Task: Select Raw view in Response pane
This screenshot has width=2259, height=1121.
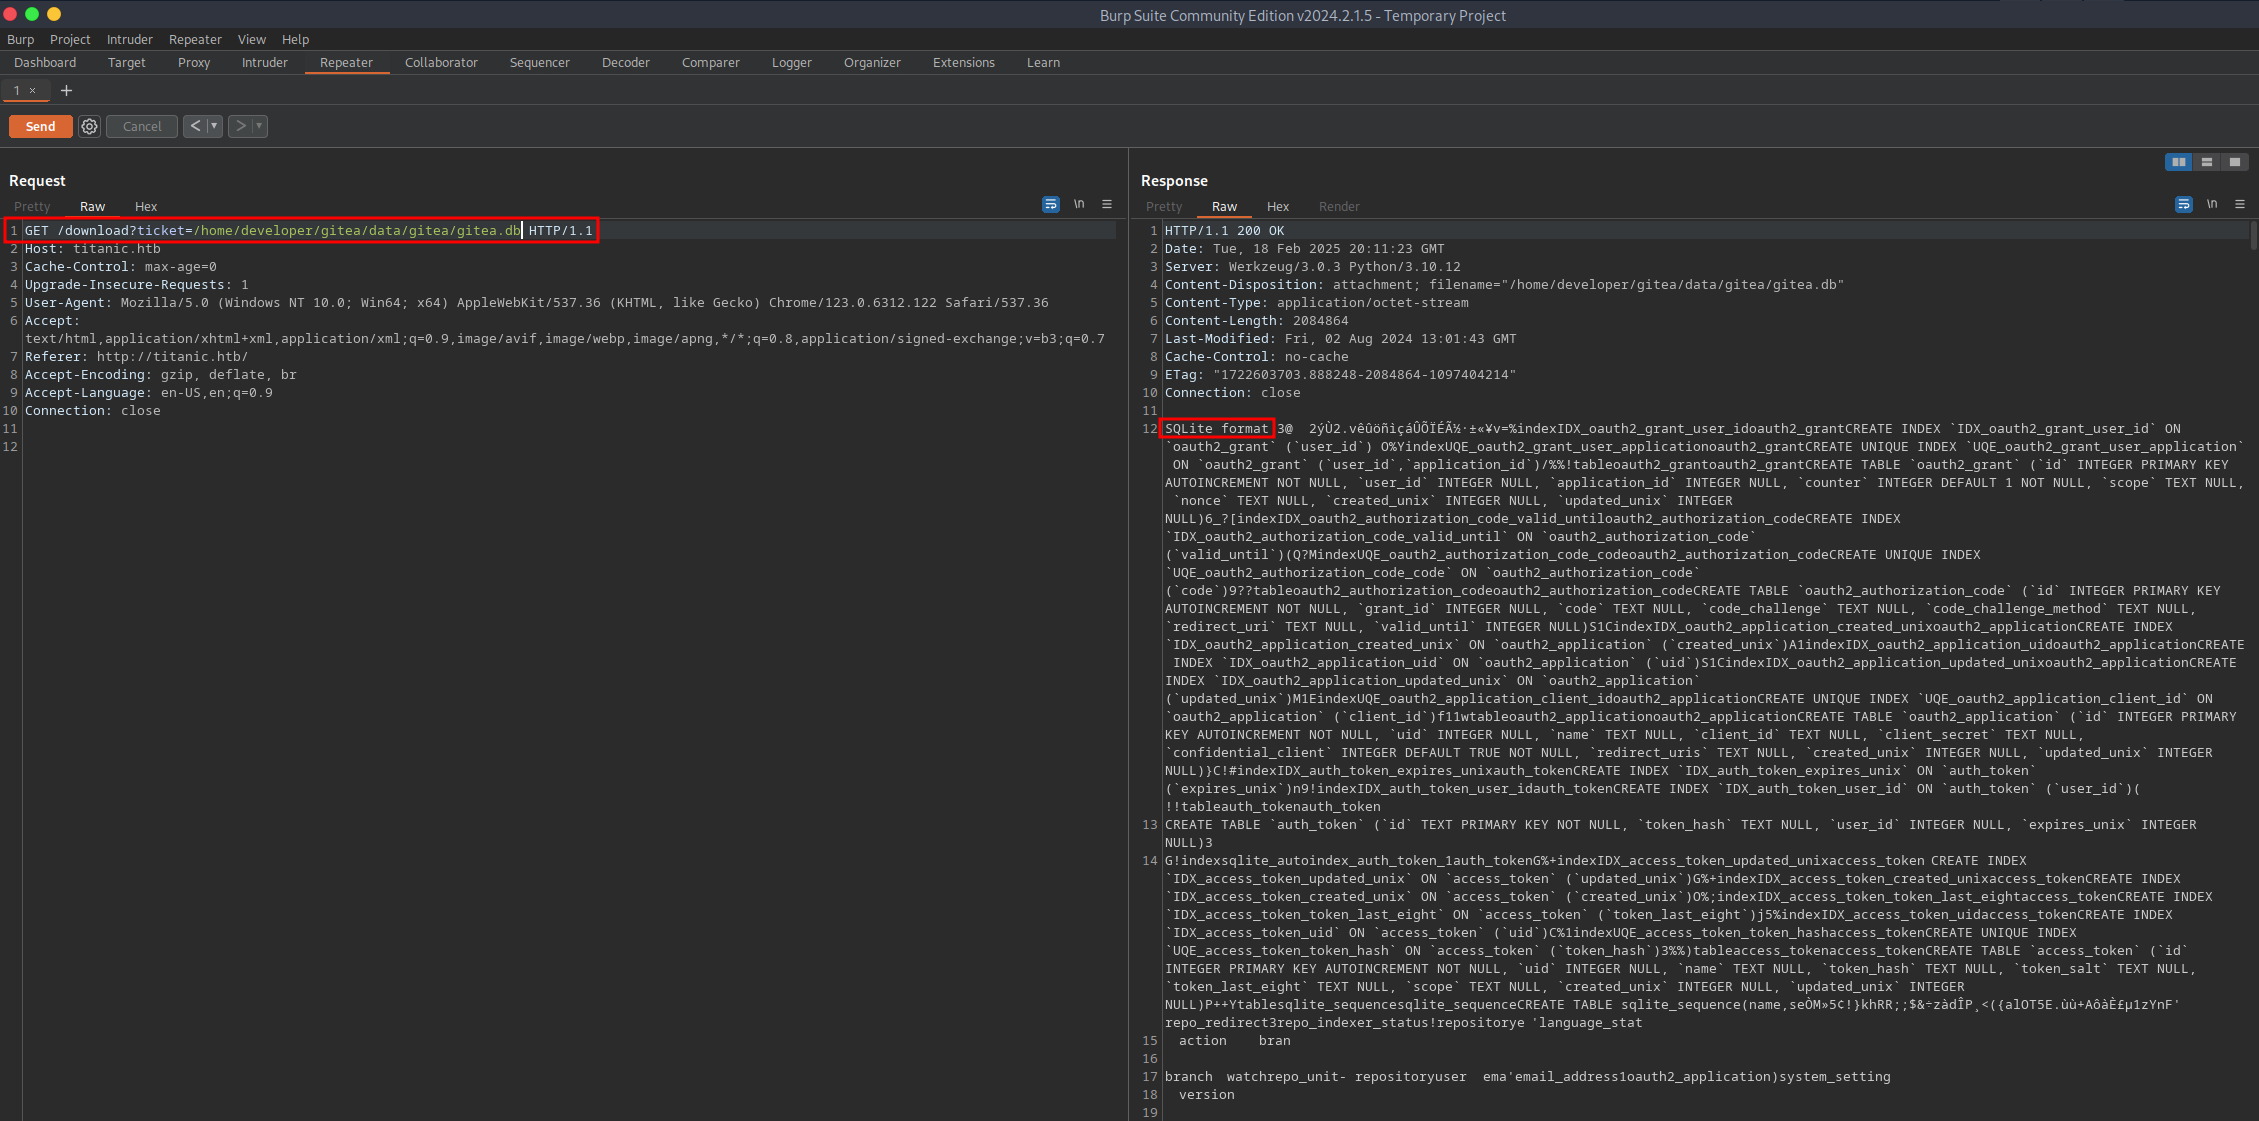Action: (x=1224, y=206)
